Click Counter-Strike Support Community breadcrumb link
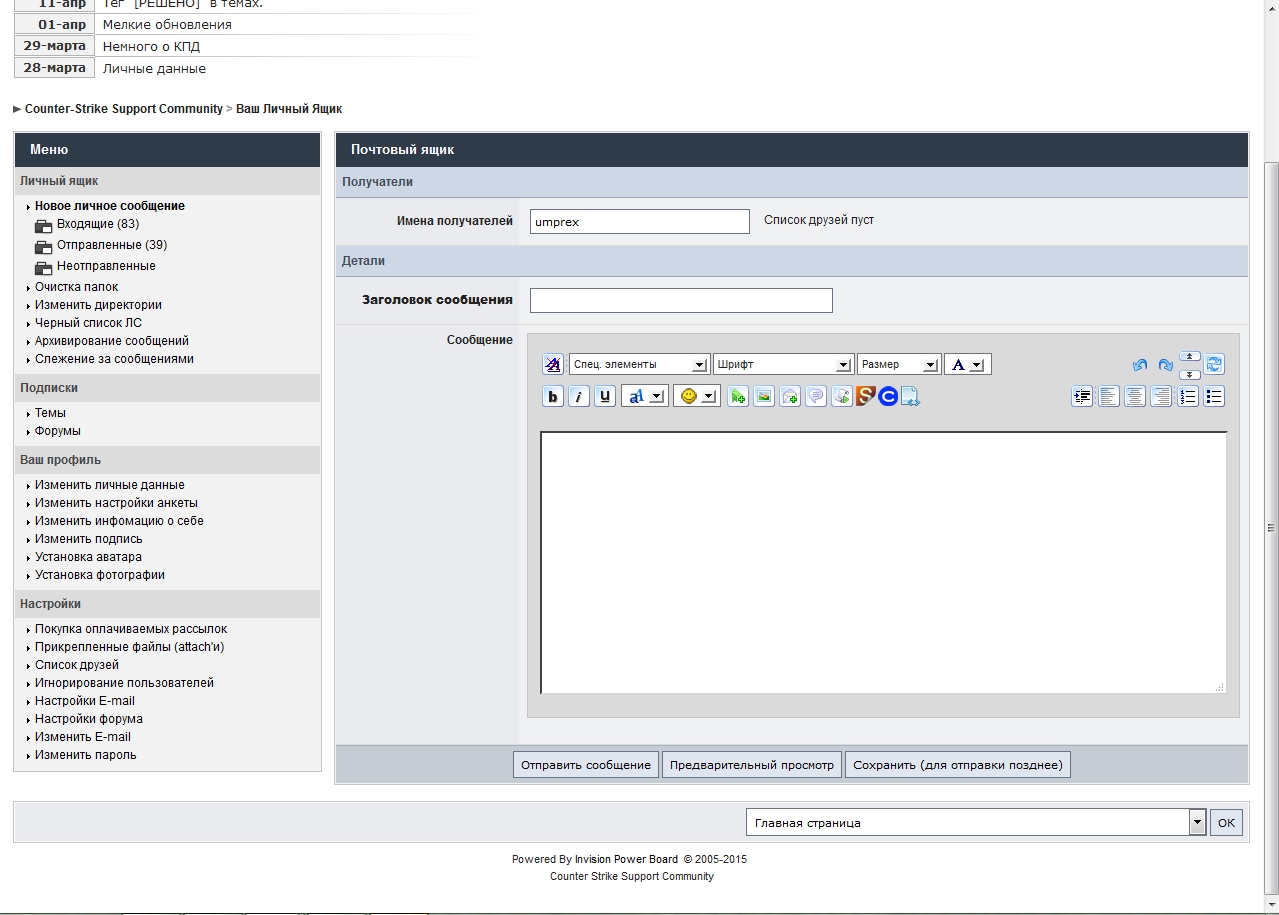The height and width of the screenshot is (915, 1279). [x=124, y=109]
